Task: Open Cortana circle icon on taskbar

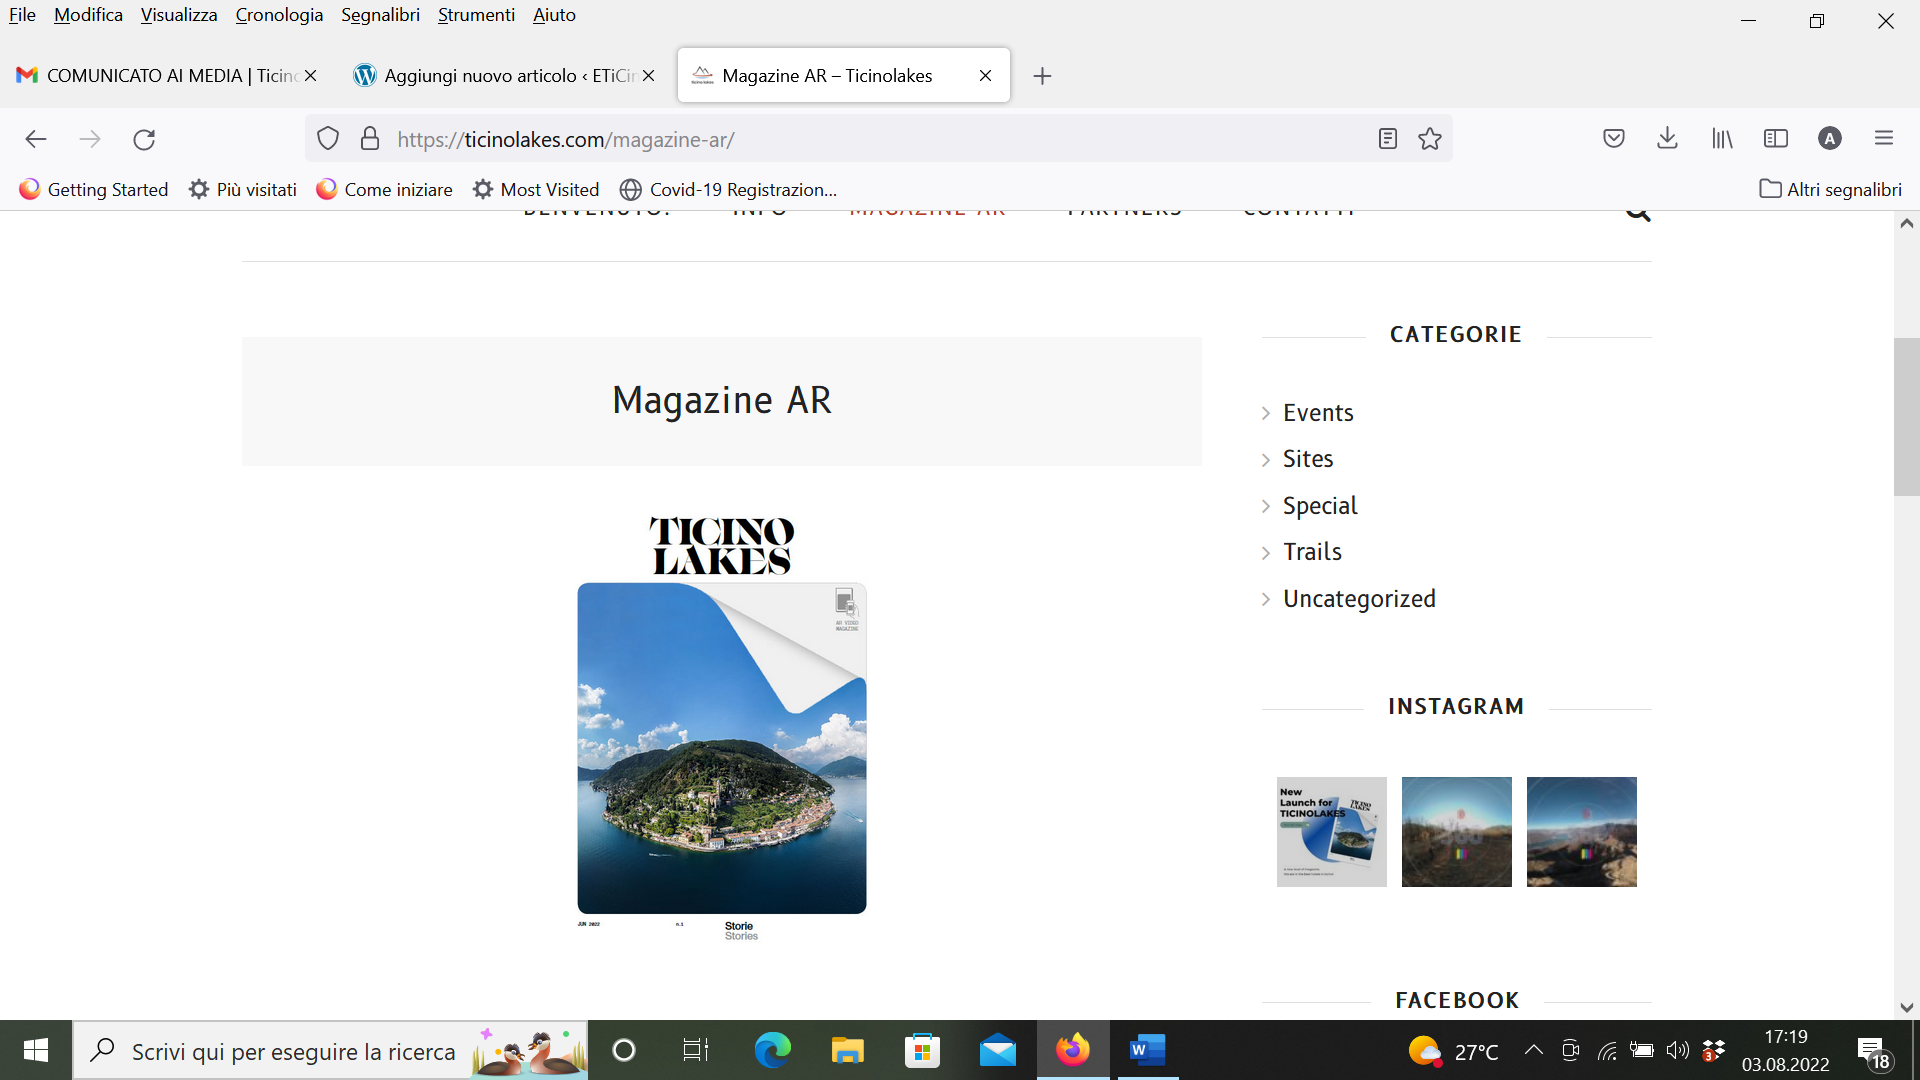Action: [624, 1050]
